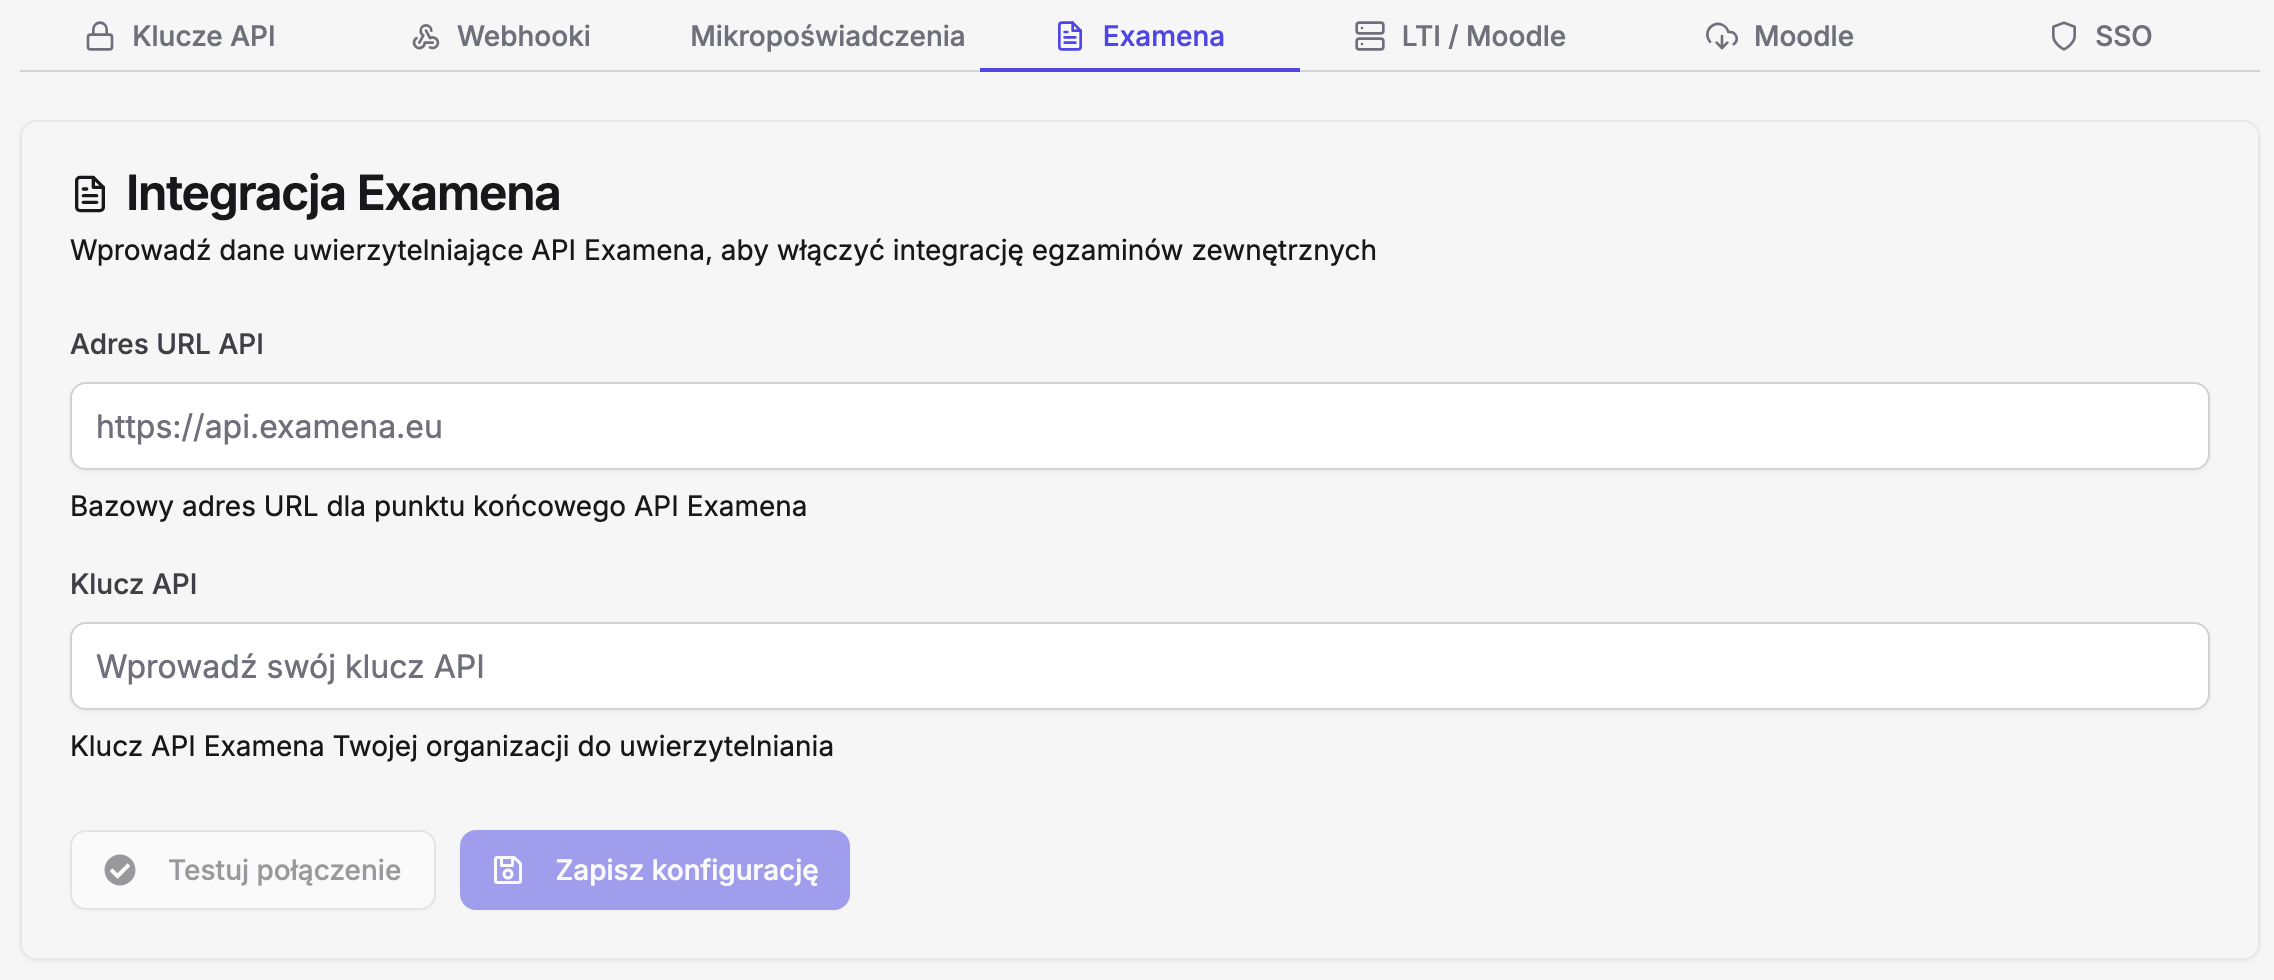Select the Examena tab
This screenshot has width=2274, height=980.
[x=1140, y=36]
